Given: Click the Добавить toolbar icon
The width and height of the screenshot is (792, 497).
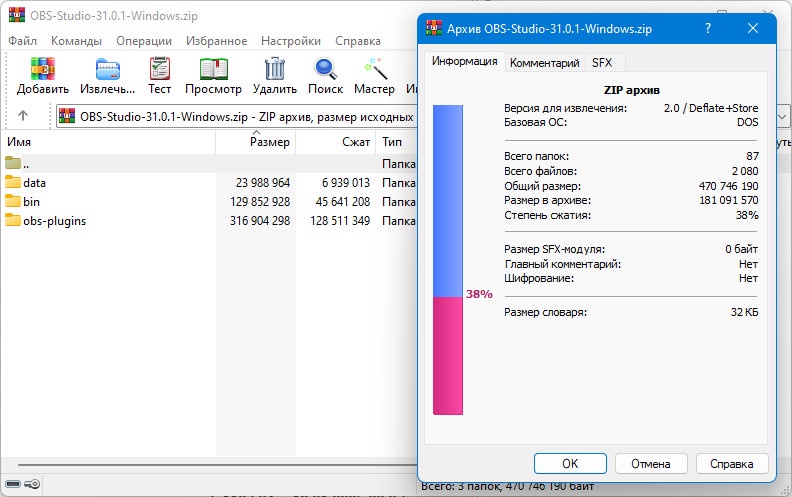Looking at the screenshot, I should pyautogui.click(x=42, y=69).
